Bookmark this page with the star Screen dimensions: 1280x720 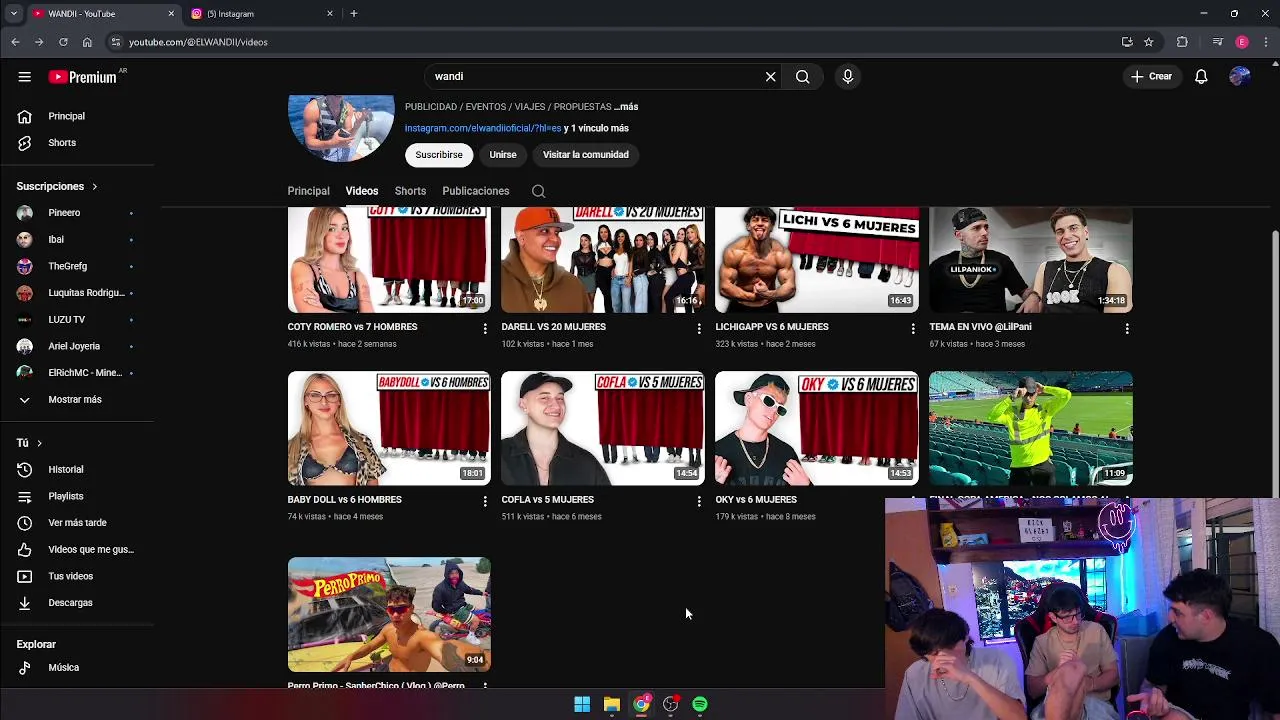coord(1149,42)
